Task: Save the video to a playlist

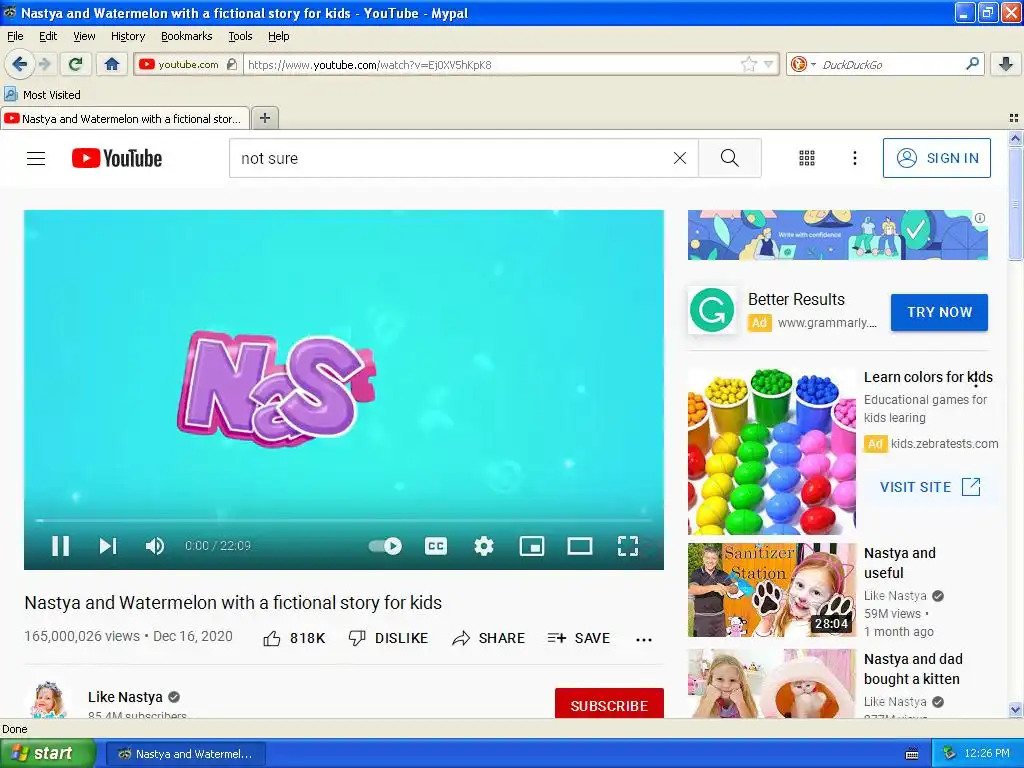Action: pyautogui.click(x=579, y=638)
